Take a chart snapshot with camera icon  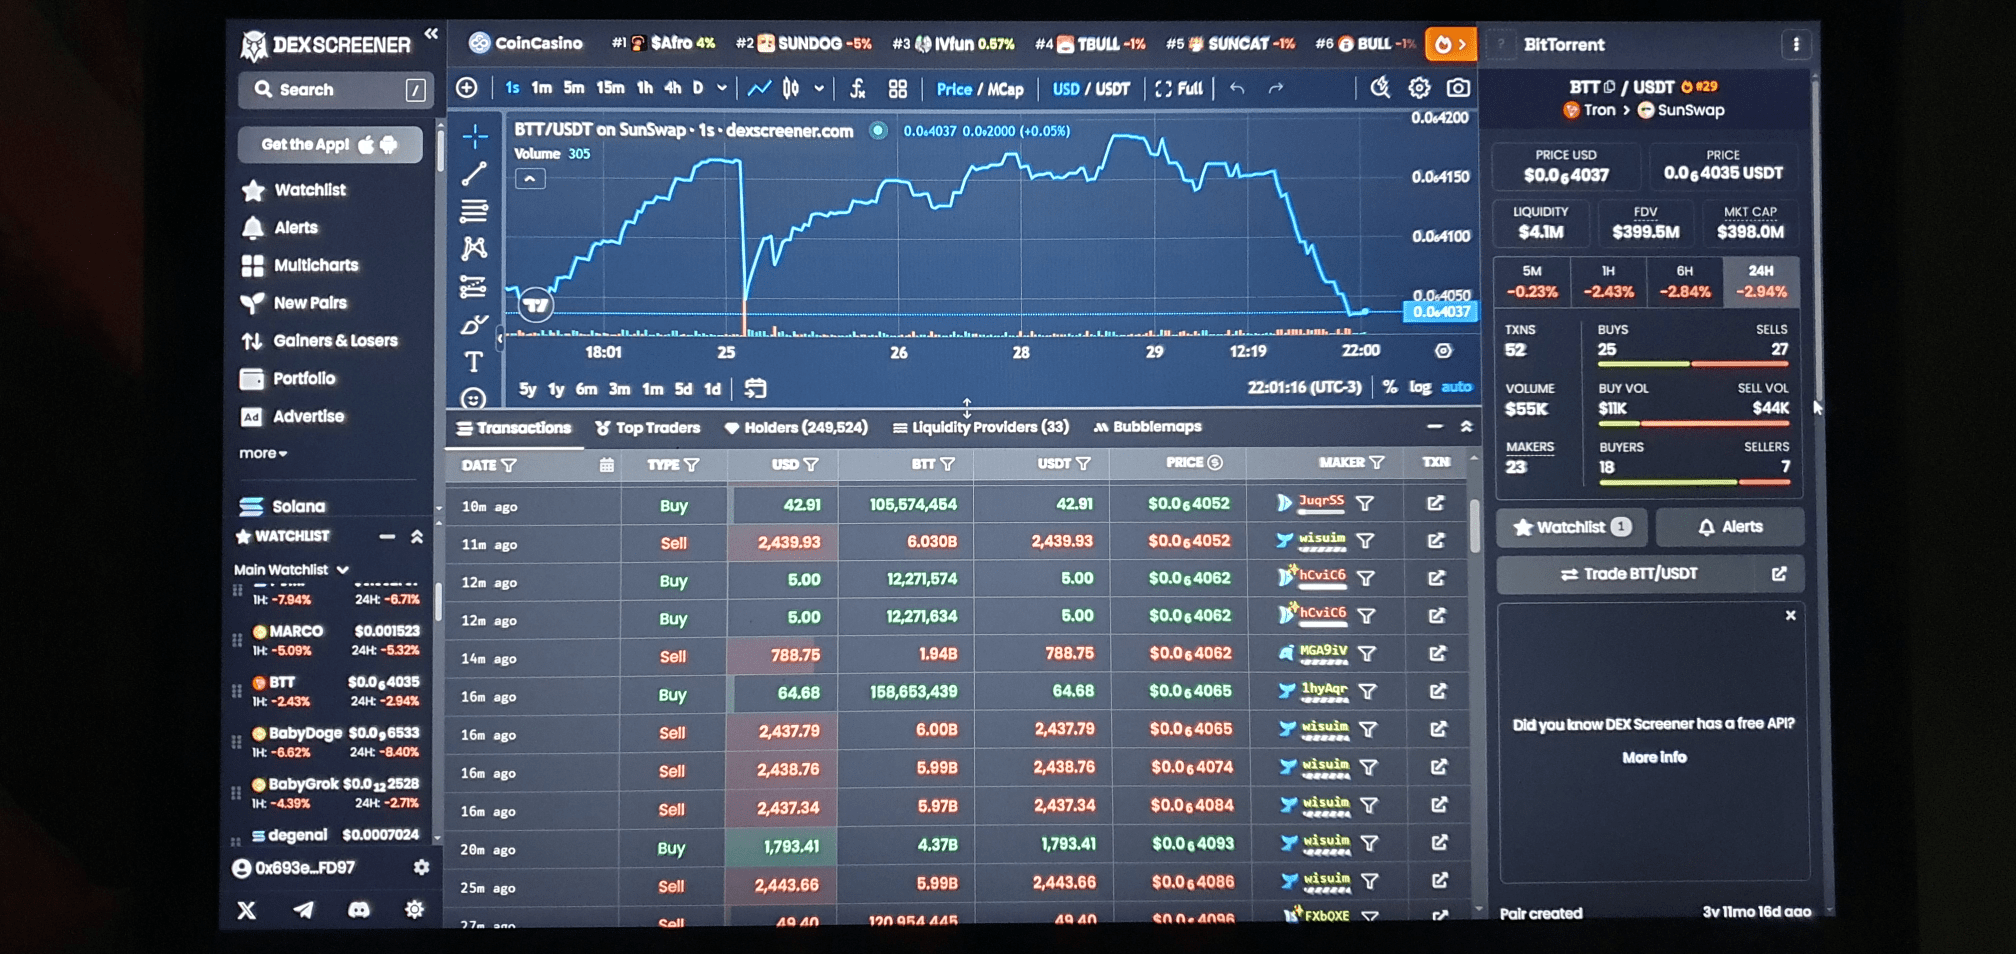click(1459, 88)
